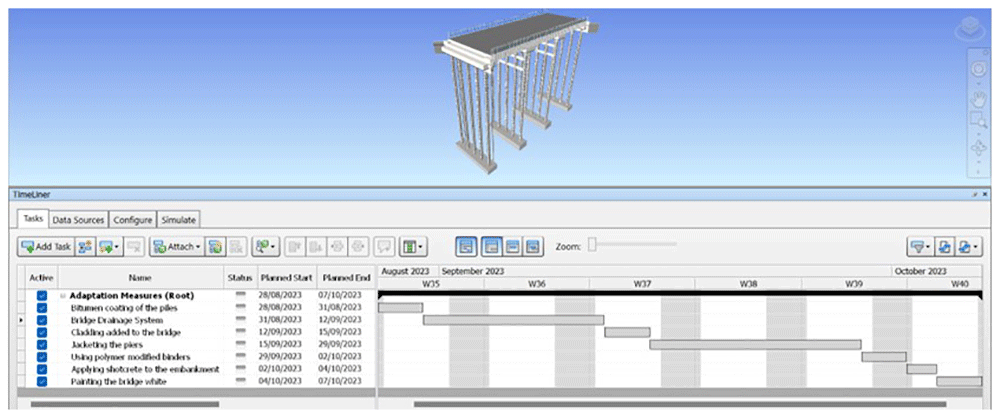
Task: Click the Planned Start column header
Action: [x=286, y=278]
